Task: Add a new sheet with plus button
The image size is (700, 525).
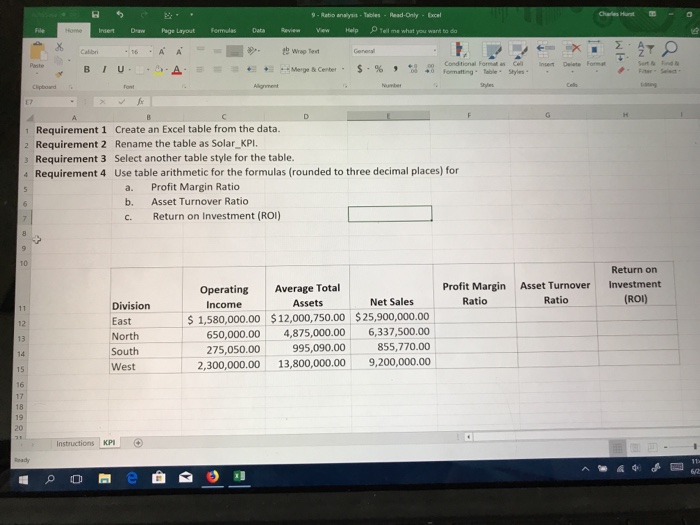Action: click(138, 443)
